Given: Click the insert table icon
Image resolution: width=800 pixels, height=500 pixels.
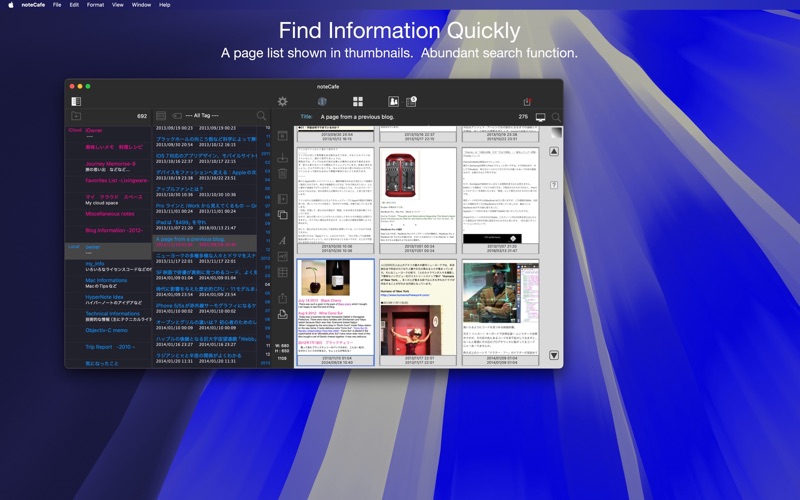Looking at the screenshot, I should [282, 272].
